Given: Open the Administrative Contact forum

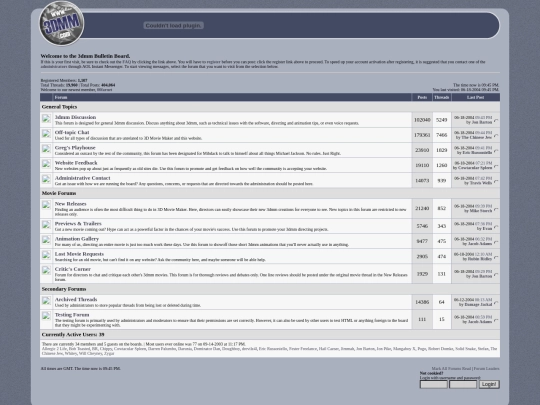Looking at the screenshot, I should click(x=83, y=178).
